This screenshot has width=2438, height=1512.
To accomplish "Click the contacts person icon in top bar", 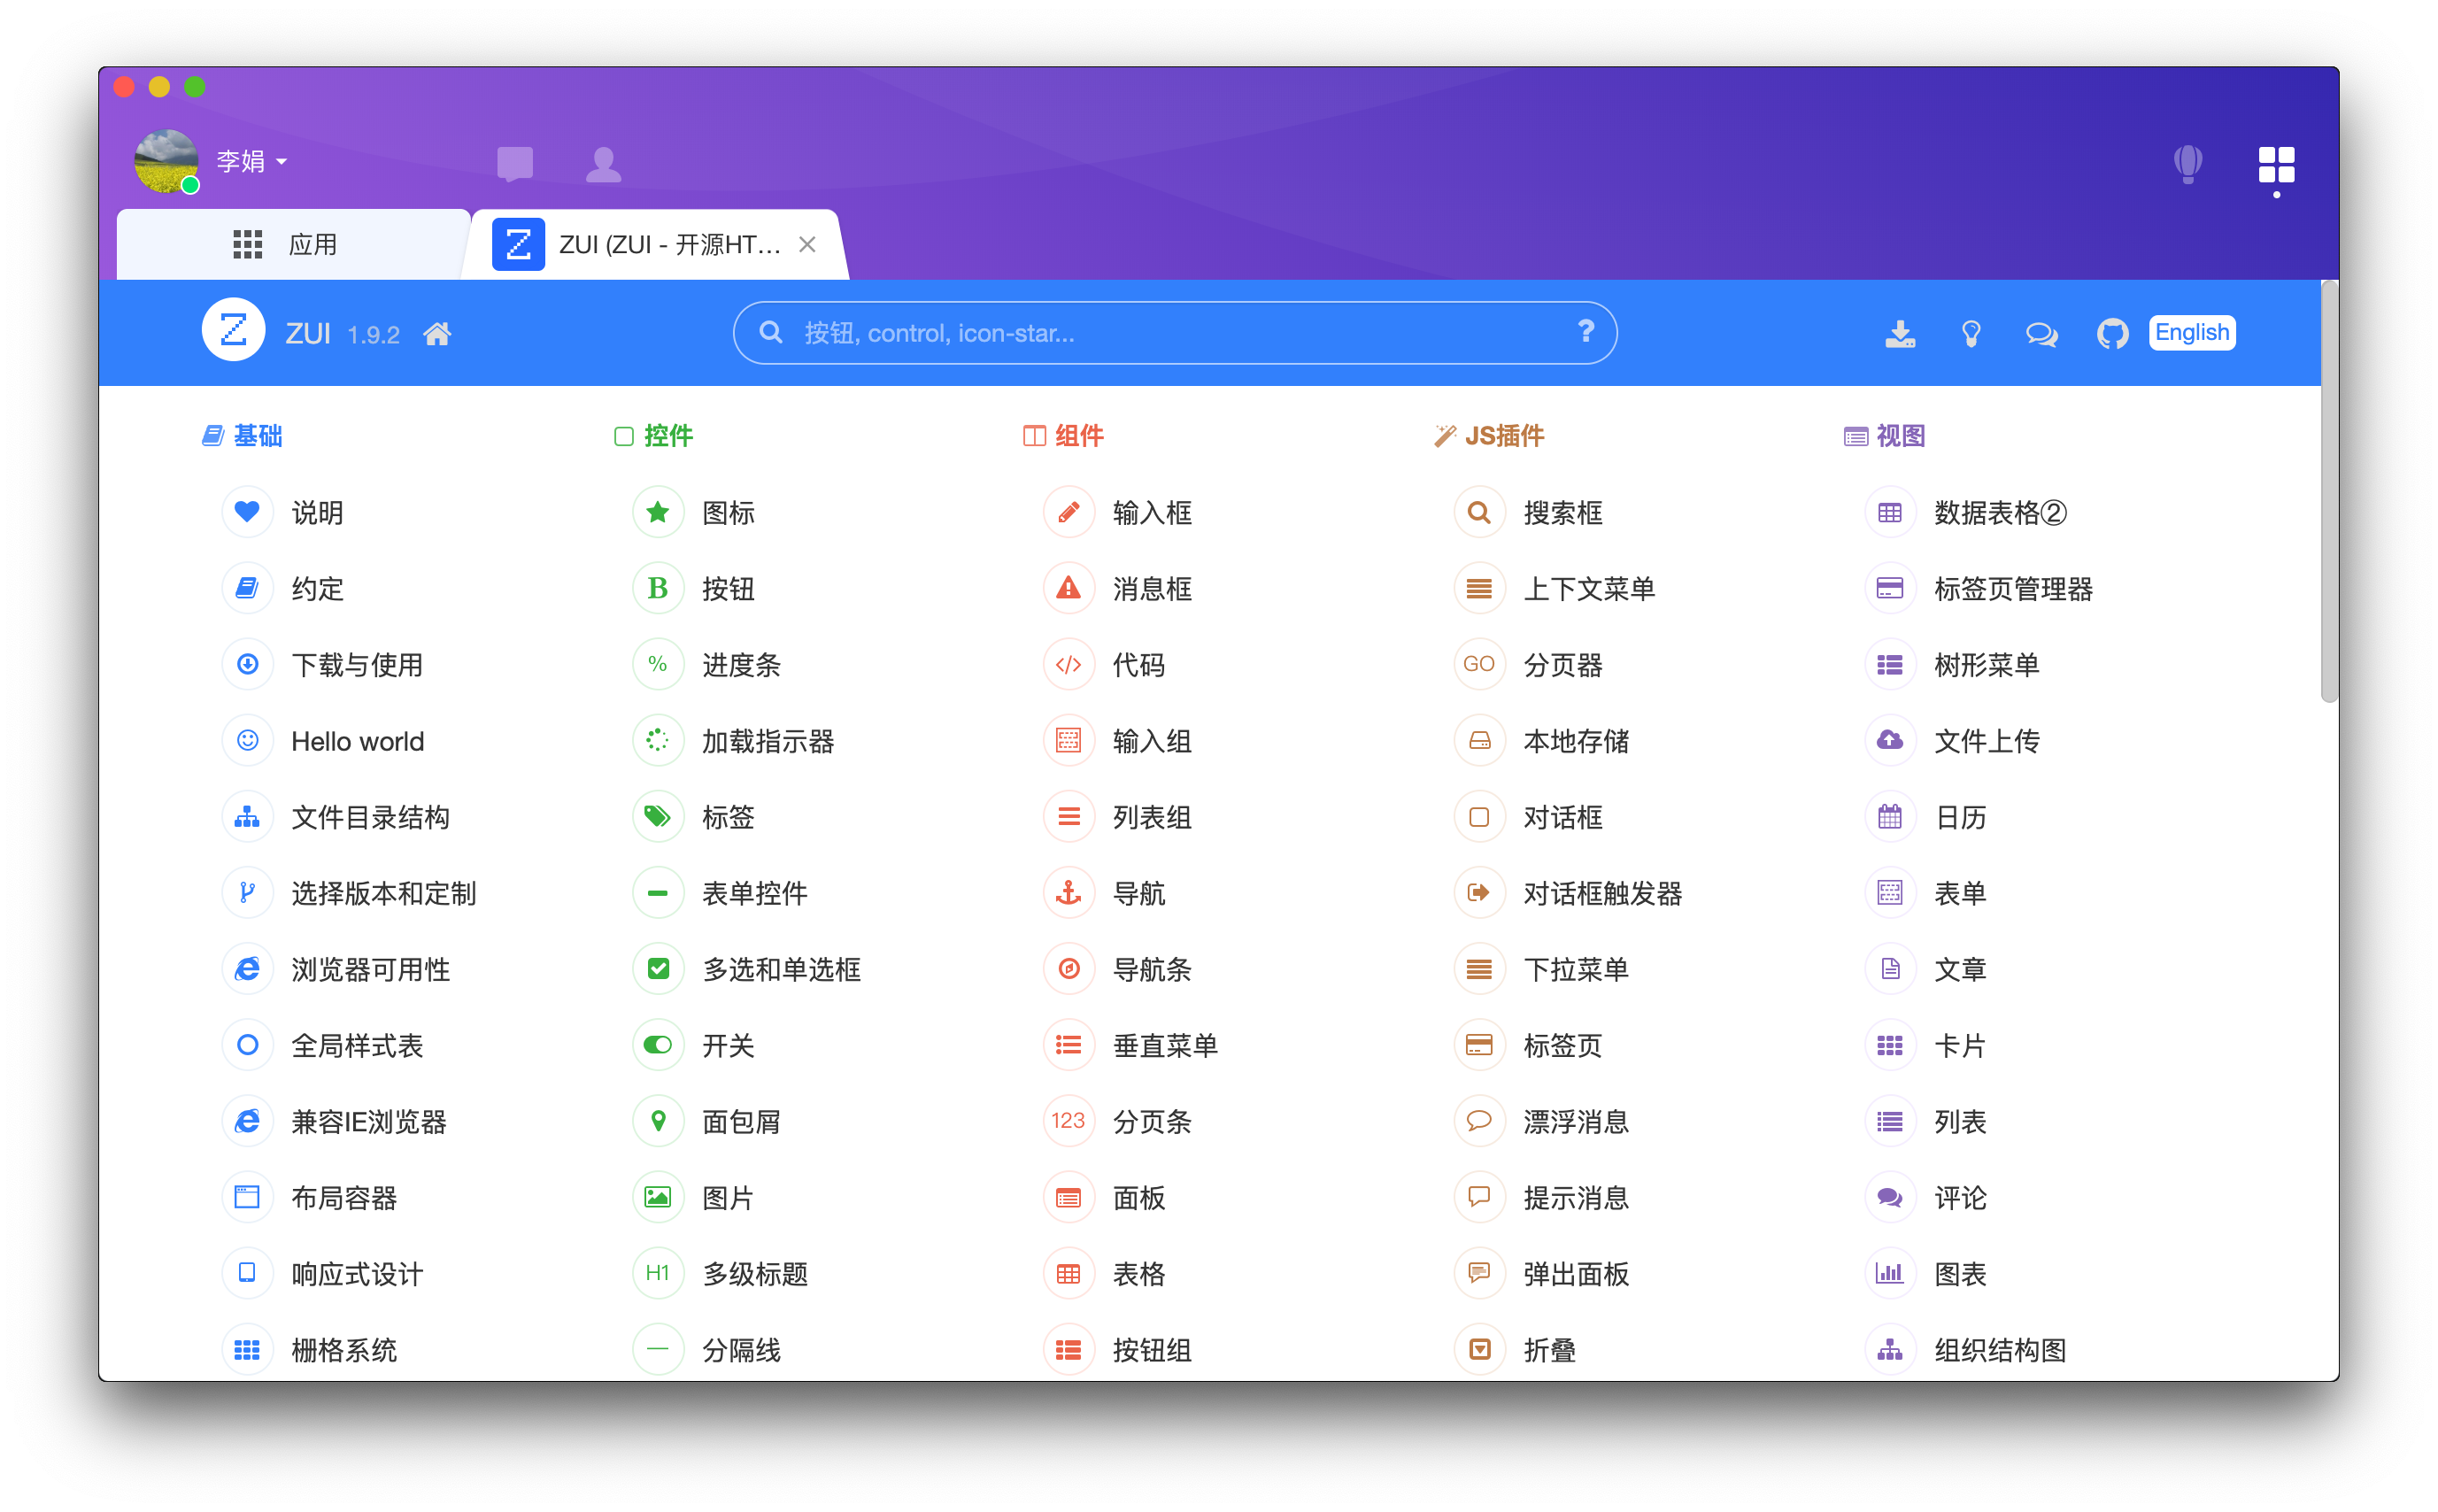I will click(x=603, y=163).
